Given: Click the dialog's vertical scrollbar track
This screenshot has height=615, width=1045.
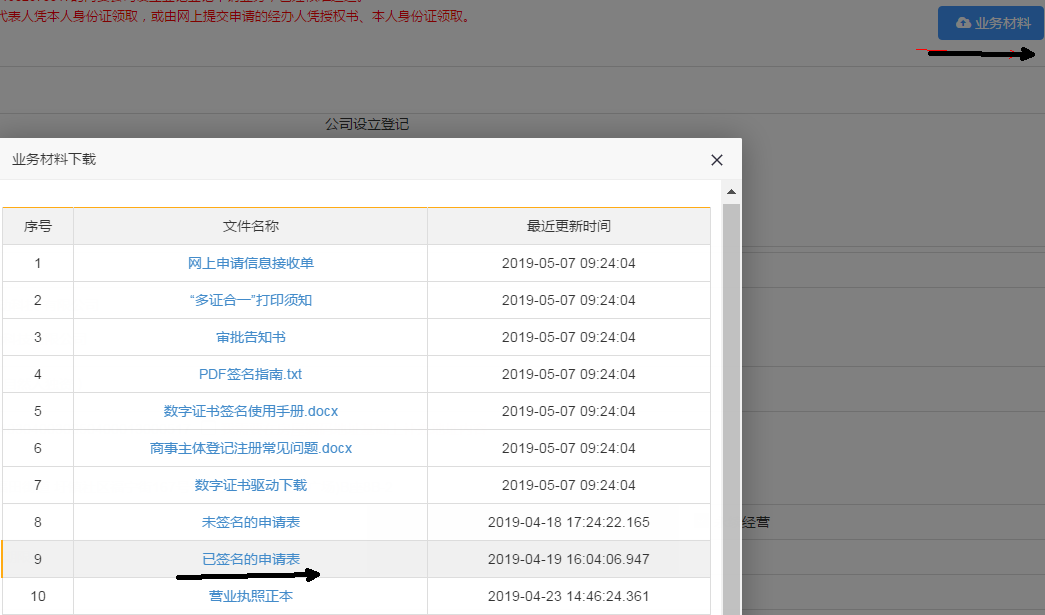Looking at the screenshot, I should 731,400.
